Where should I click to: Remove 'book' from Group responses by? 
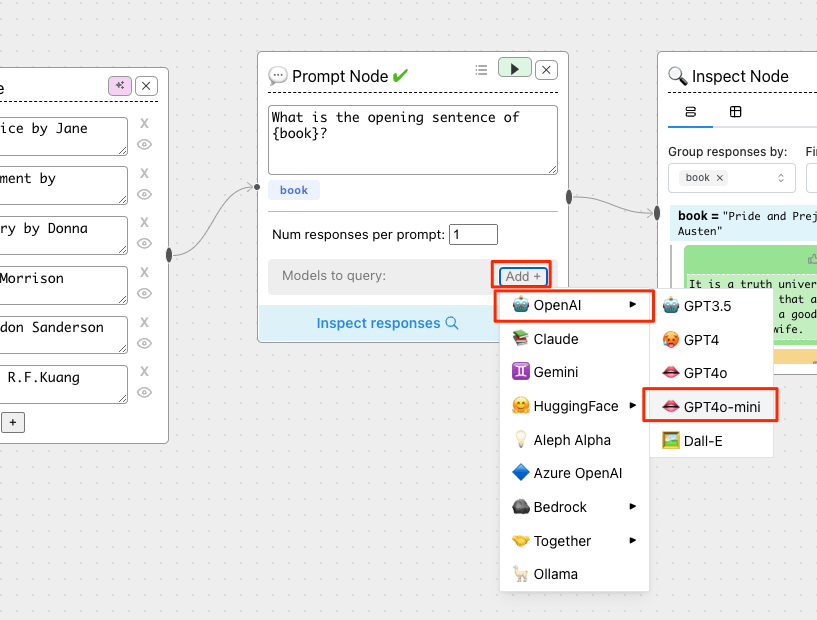point(720,178)
